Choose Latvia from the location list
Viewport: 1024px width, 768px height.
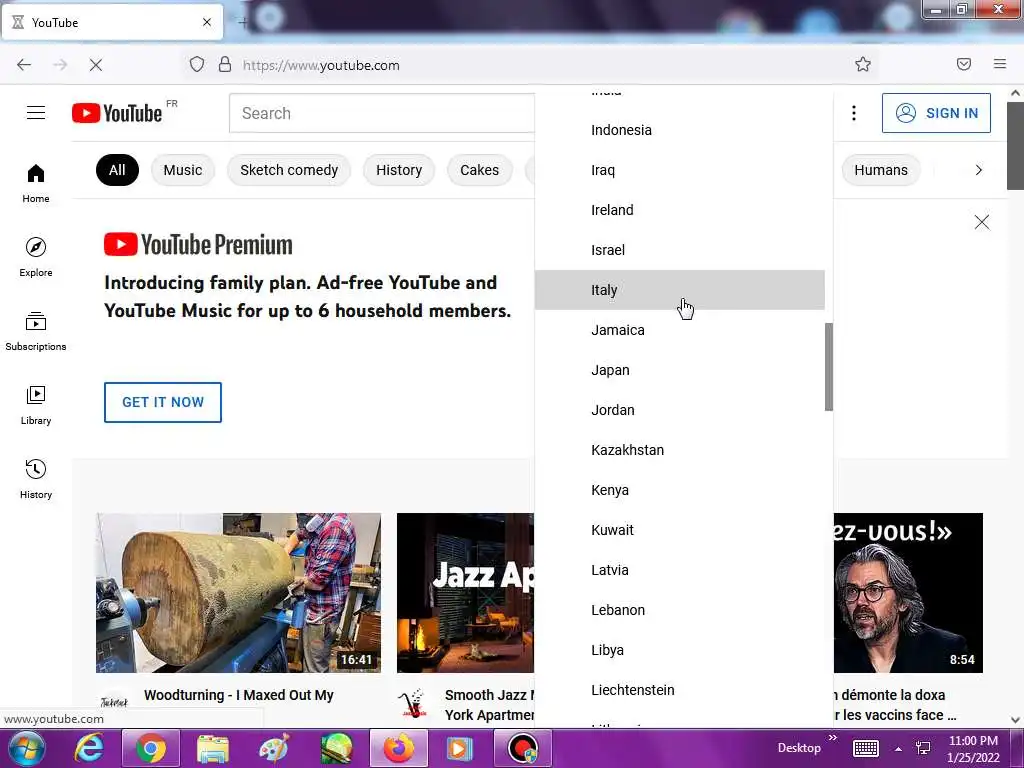tap(679, 570)
